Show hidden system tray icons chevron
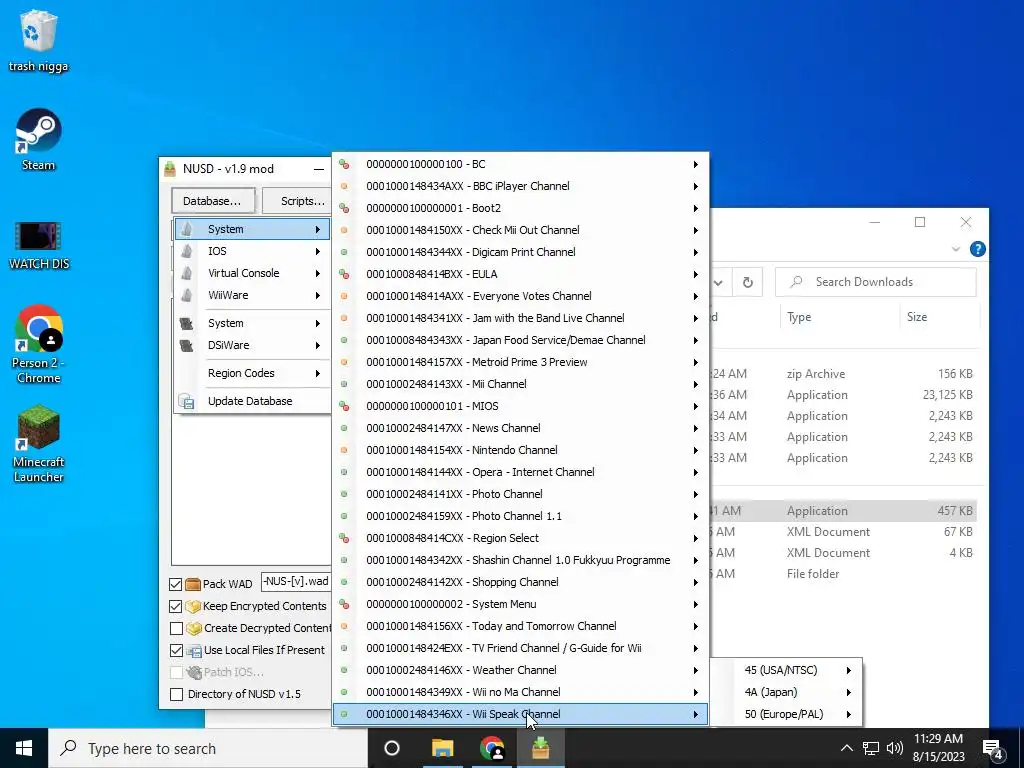This screenshot has height=768, width=1024. [x=846, y=748]
